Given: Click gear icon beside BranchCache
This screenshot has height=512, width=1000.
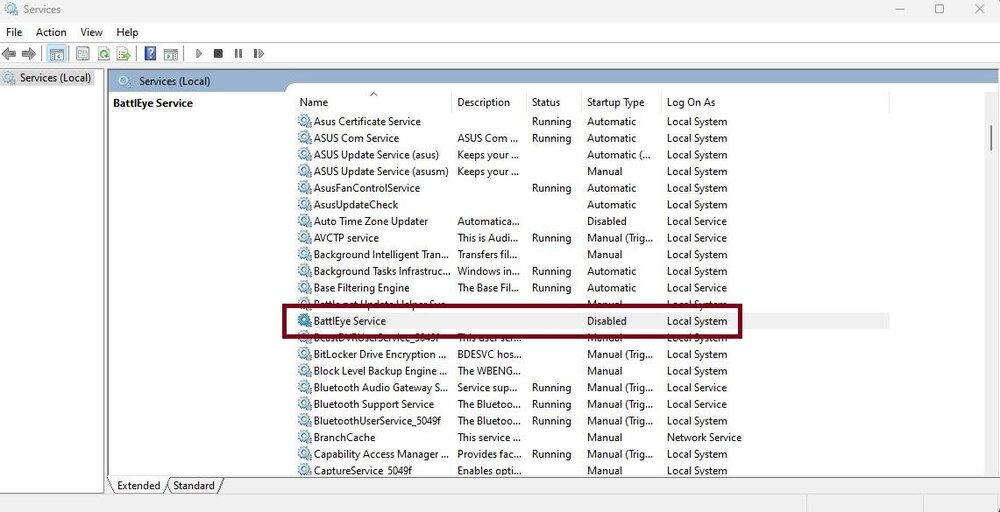Looking at the screenshot, I should pyautogui.click(x=305, y=437).
